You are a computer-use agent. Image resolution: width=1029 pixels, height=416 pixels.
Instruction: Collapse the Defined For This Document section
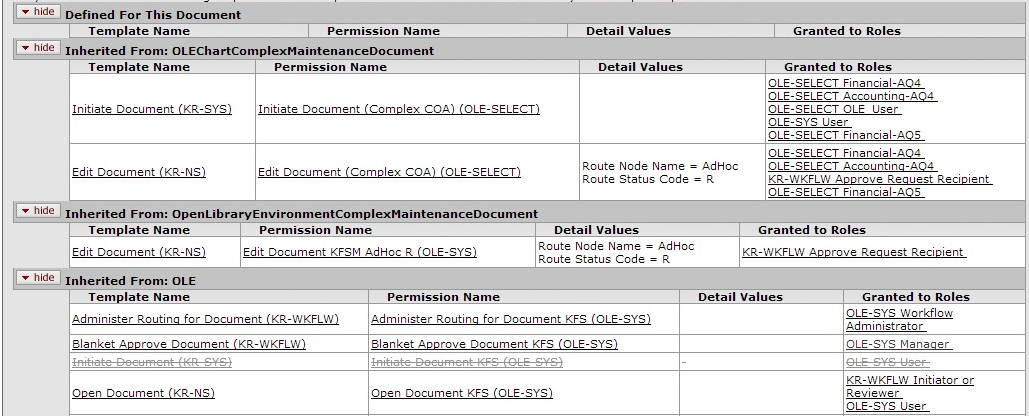pos(39,12)
